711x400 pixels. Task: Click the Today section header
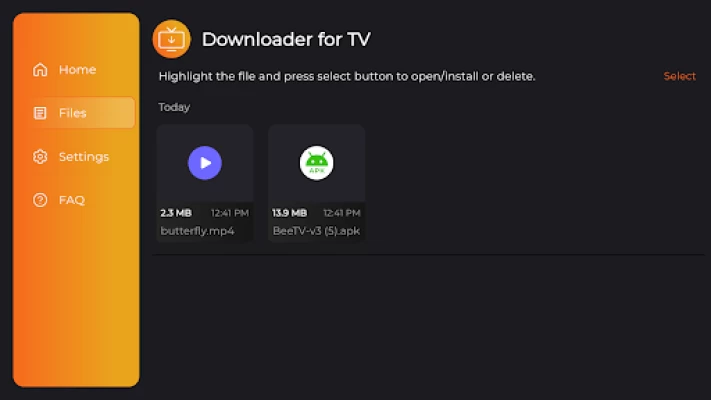click(x=174, y=107)
